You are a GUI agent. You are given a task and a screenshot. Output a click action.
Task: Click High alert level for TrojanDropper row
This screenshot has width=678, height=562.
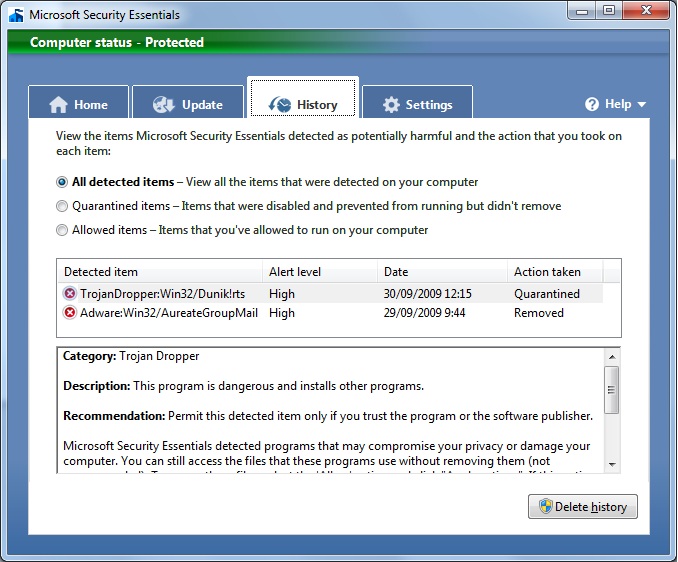tap(281, 294)
